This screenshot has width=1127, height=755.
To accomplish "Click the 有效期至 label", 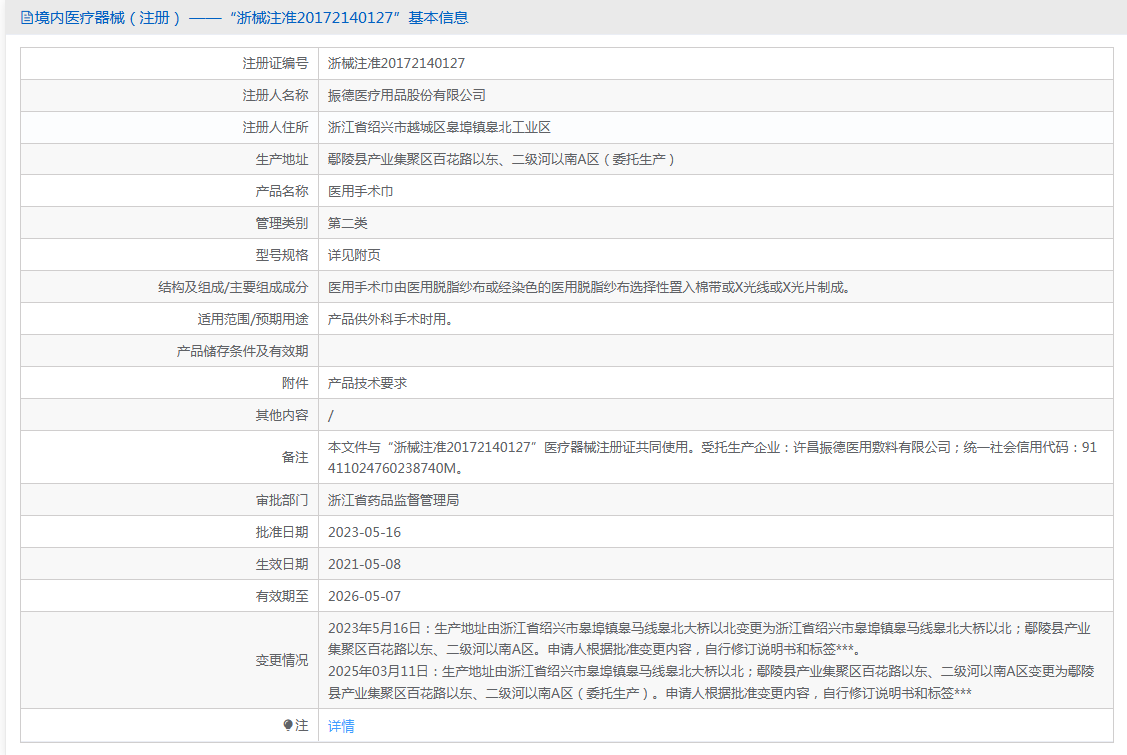I will 282,597.
